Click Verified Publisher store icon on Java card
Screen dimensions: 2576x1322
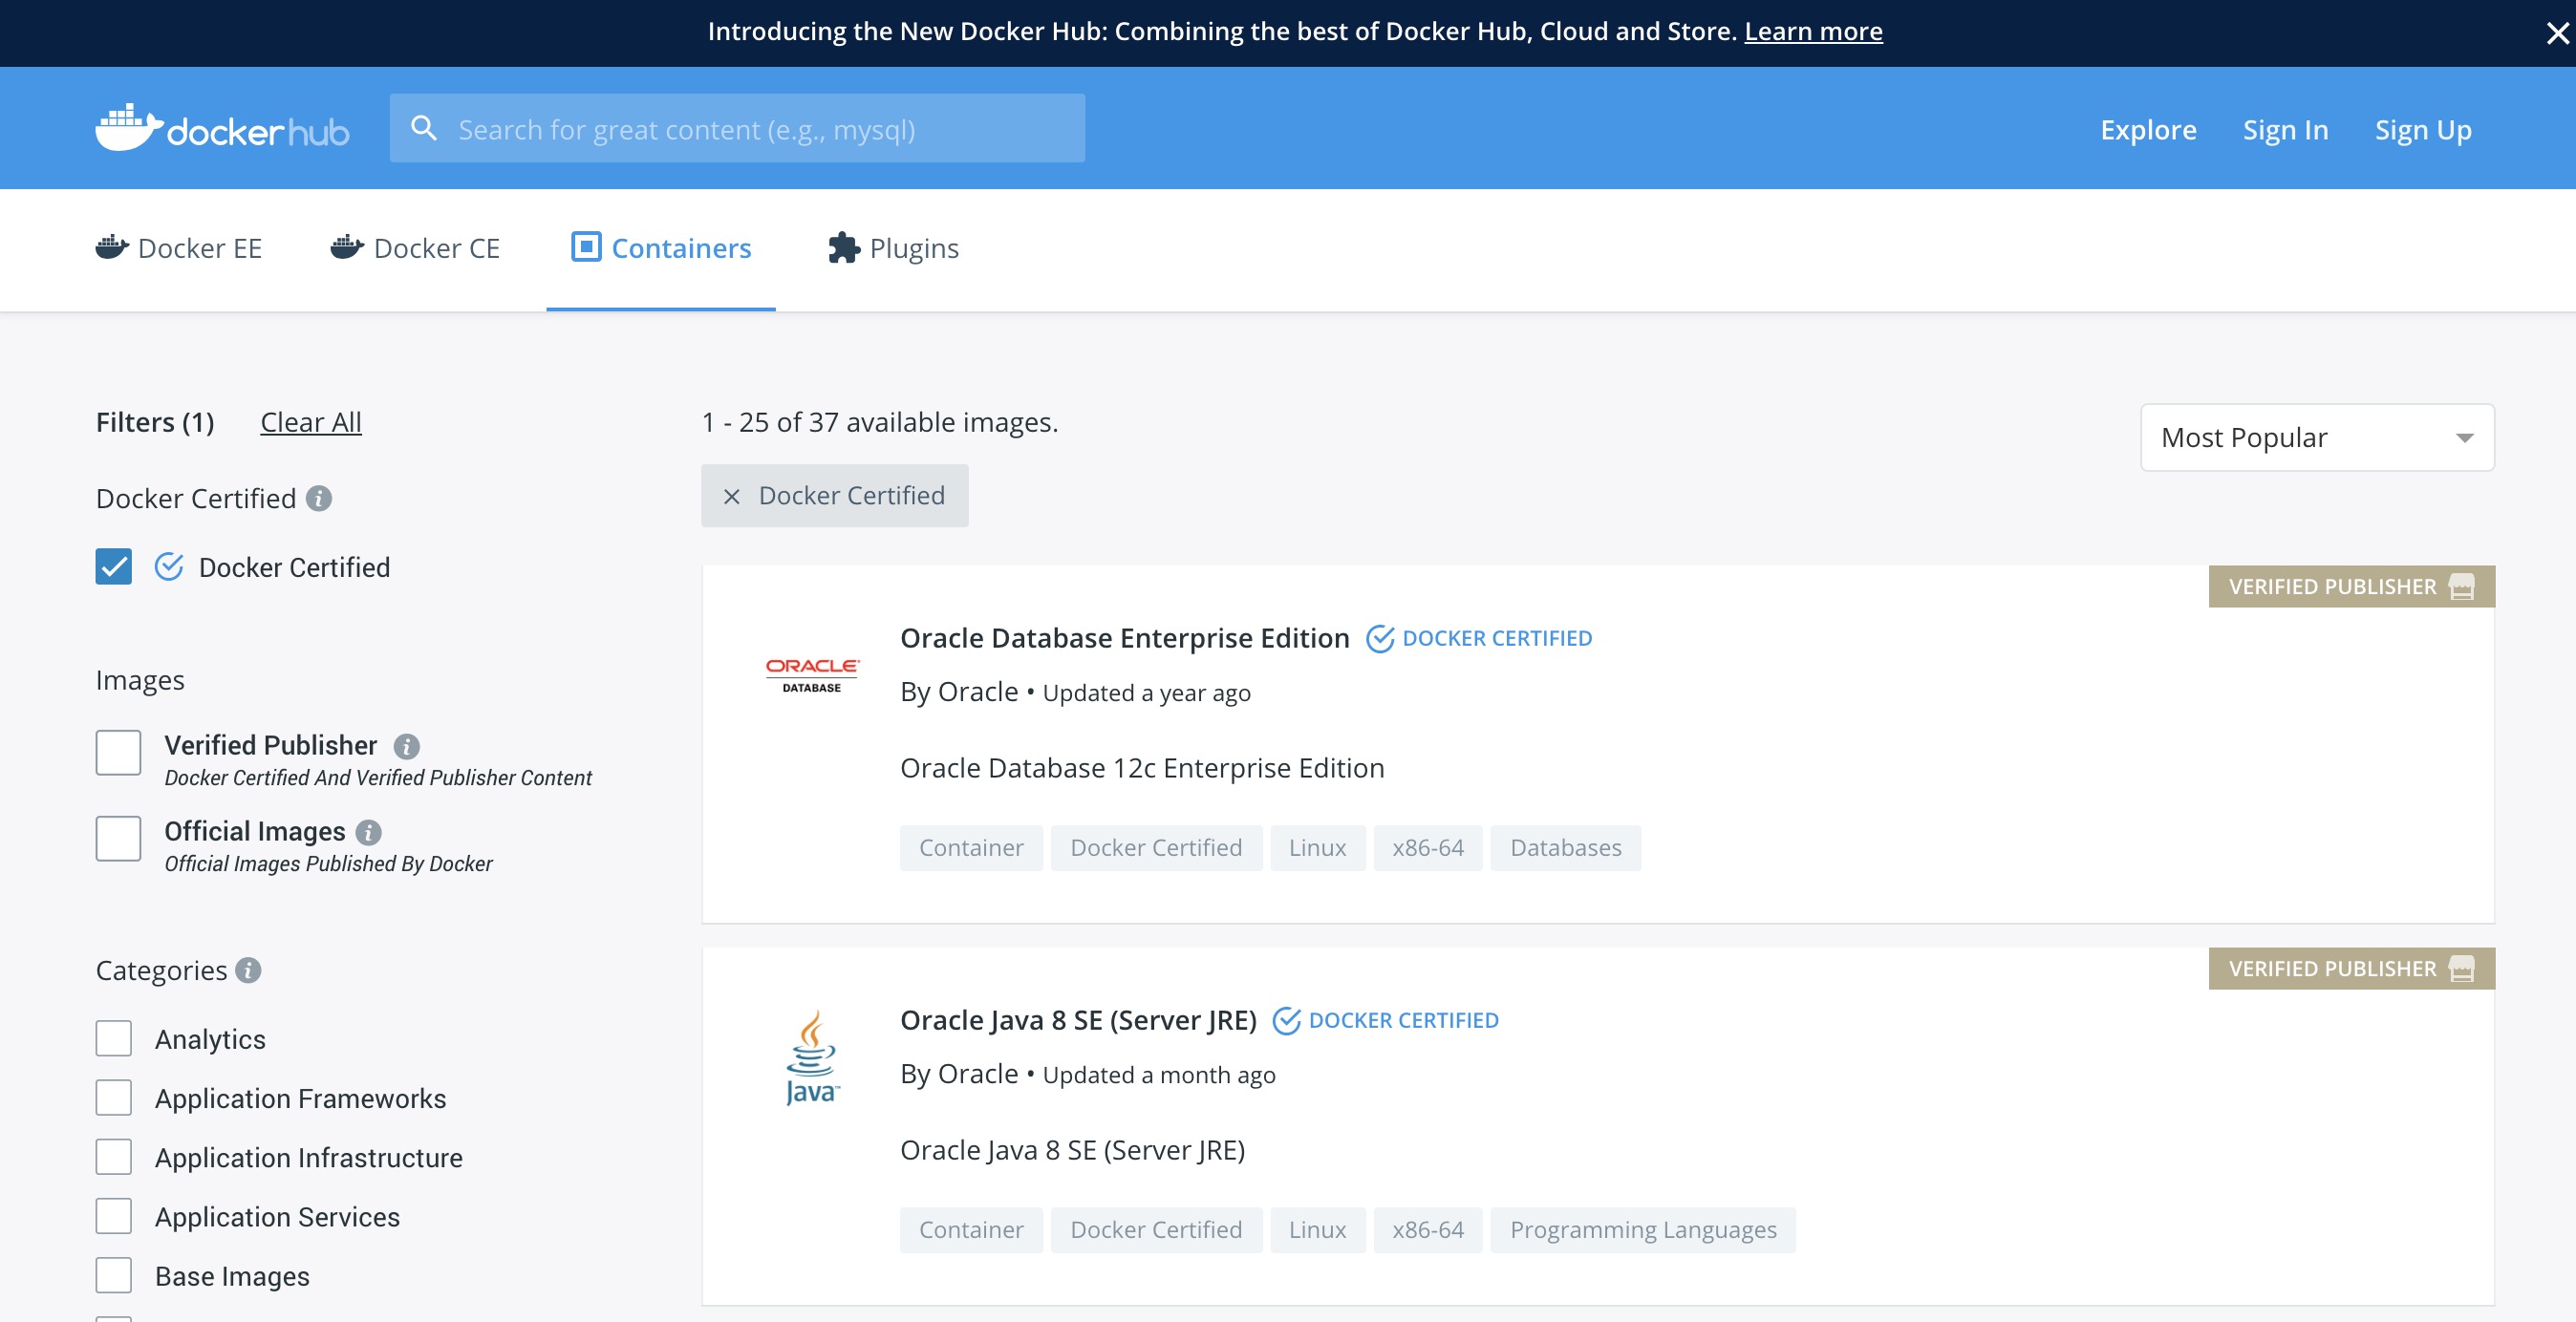(x=2462, y=969)
